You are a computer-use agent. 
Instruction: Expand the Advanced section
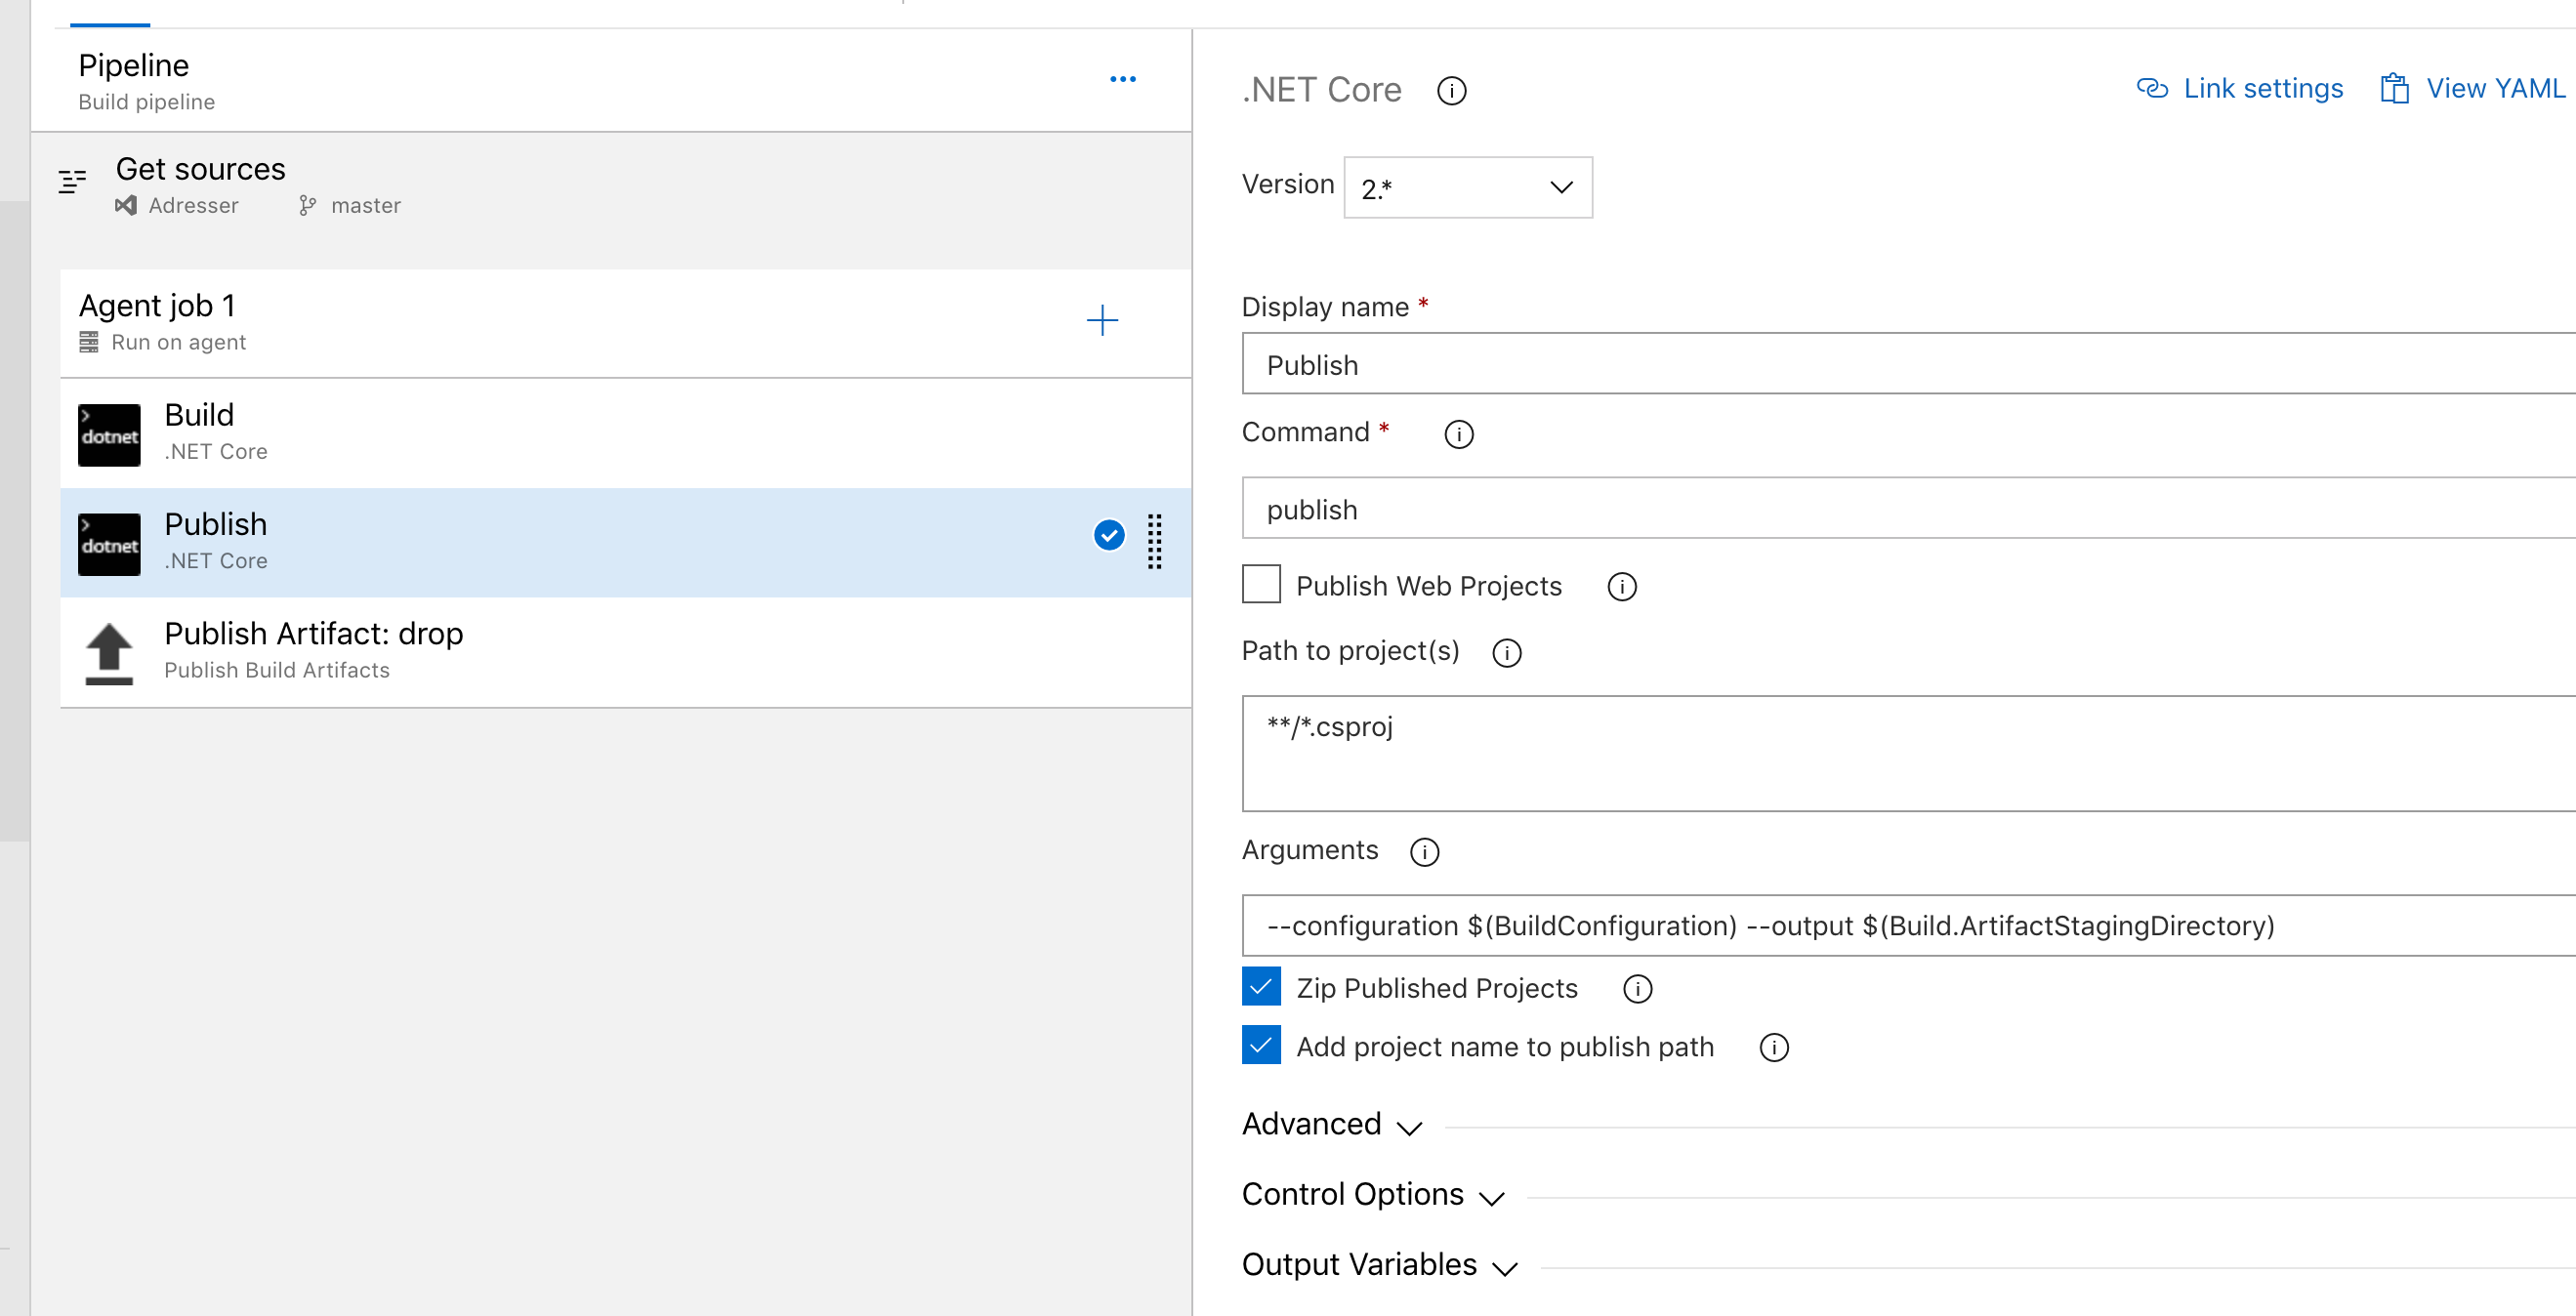click(1330, 1125)
